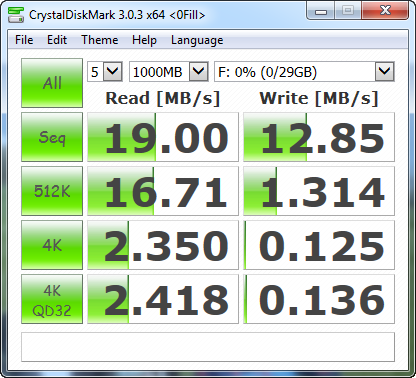Viewport: 416px width, 378px height.
Task: Click the empty comment text field at bottom
Action: pyautogui.click(x=208, y=347)
